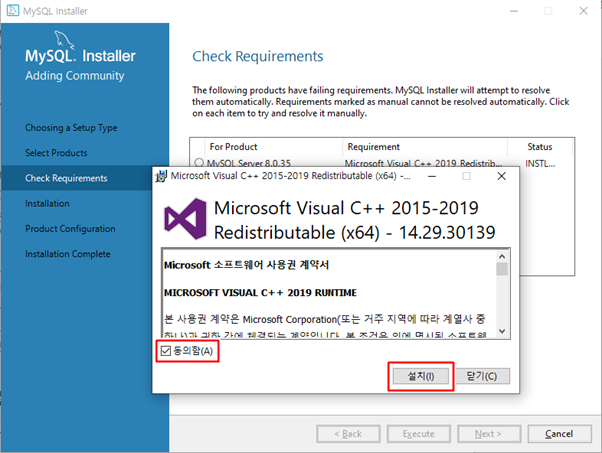
Task: Open the Choosing a Setup Type step
Action: [71, 128]
